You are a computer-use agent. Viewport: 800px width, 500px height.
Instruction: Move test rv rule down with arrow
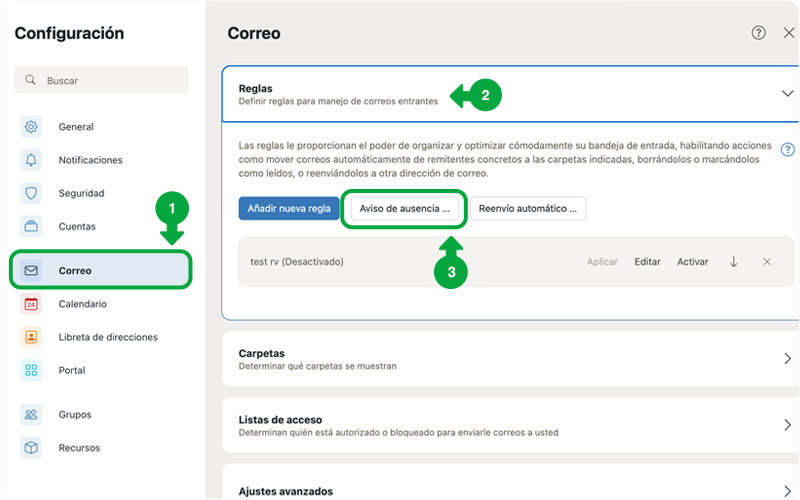click(734, 262)
